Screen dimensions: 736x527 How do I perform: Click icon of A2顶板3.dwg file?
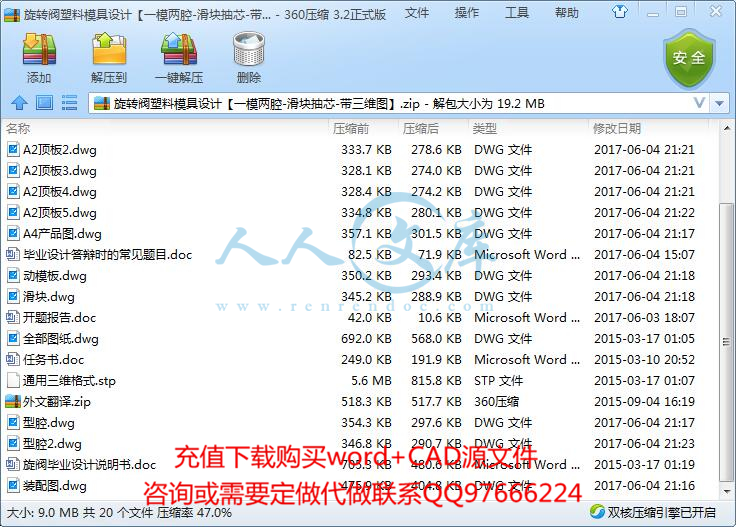13,170
